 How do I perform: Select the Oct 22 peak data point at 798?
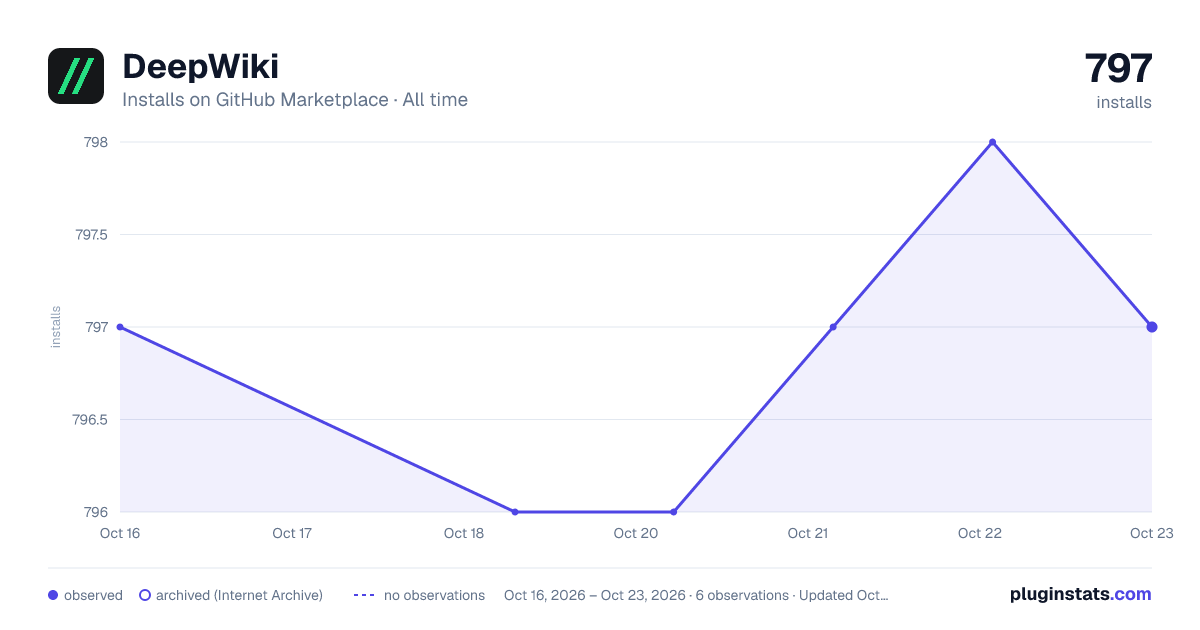click(x=992, y=142)
